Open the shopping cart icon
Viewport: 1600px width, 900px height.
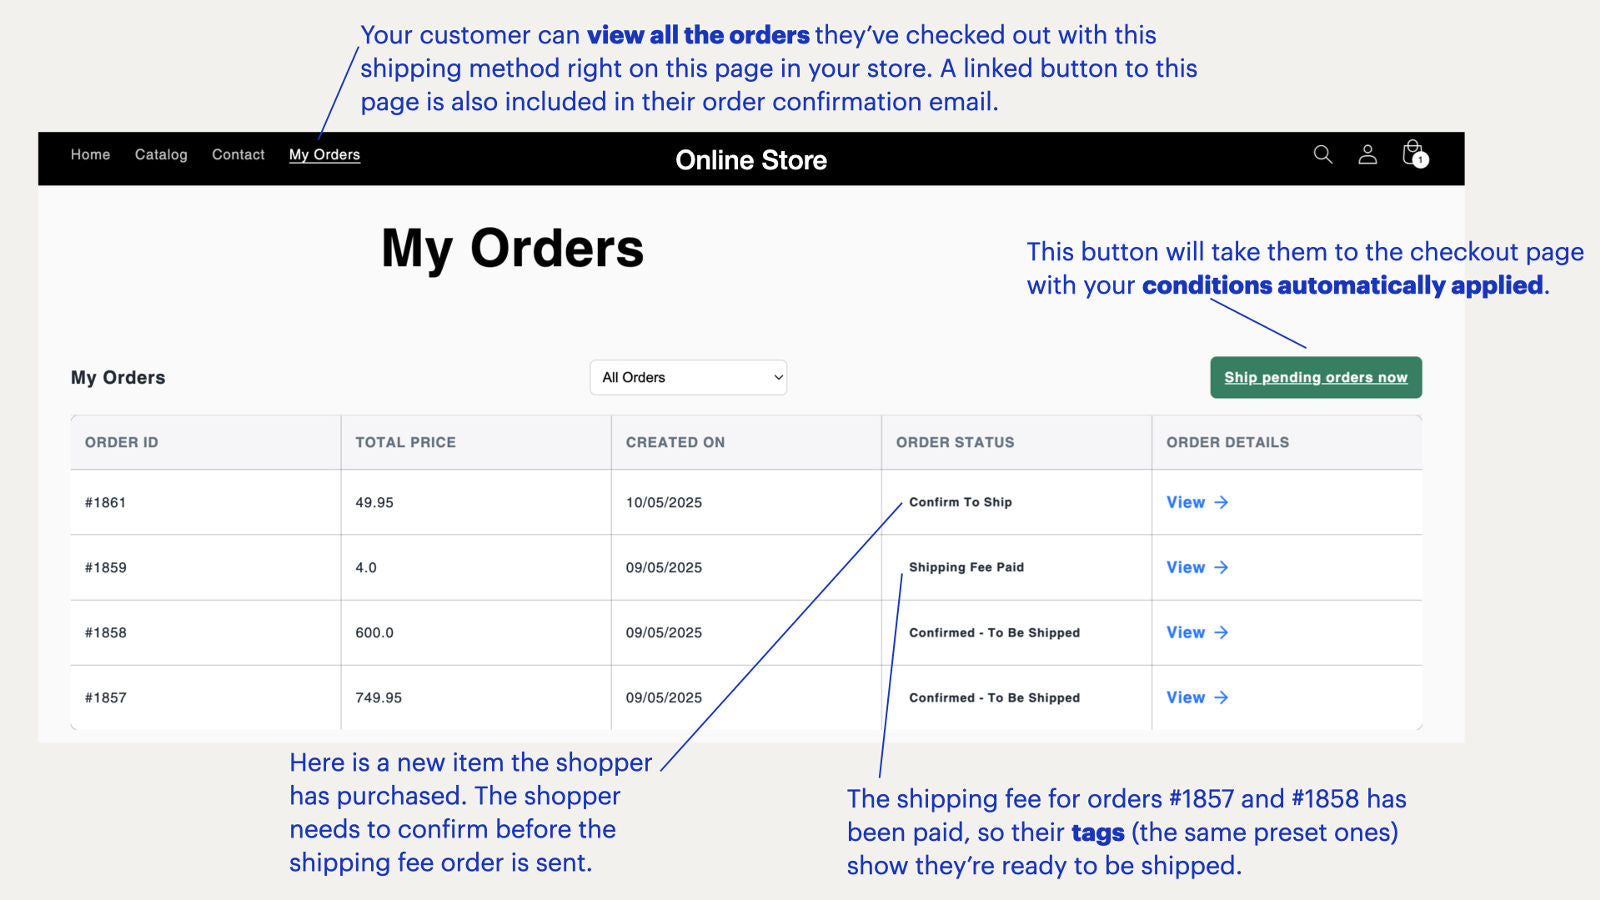[x=1414, y=154]
